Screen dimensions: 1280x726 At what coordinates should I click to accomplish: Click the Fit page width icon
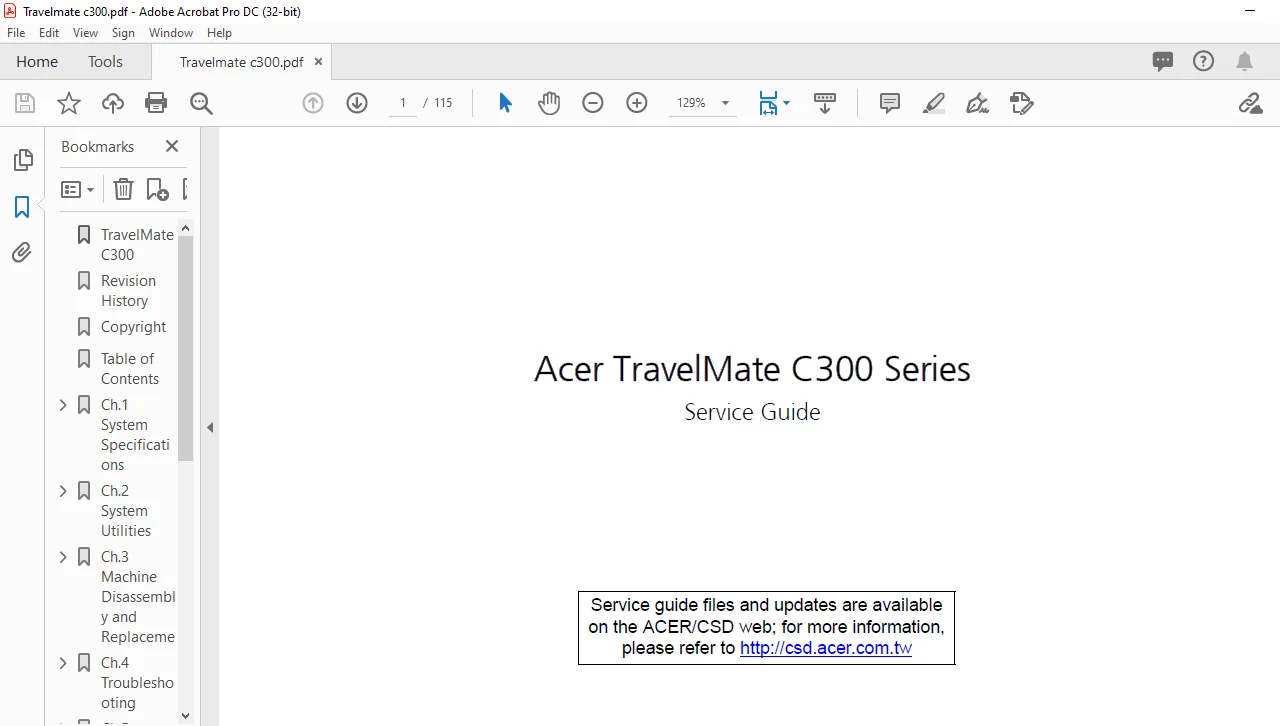pos(768,103)
